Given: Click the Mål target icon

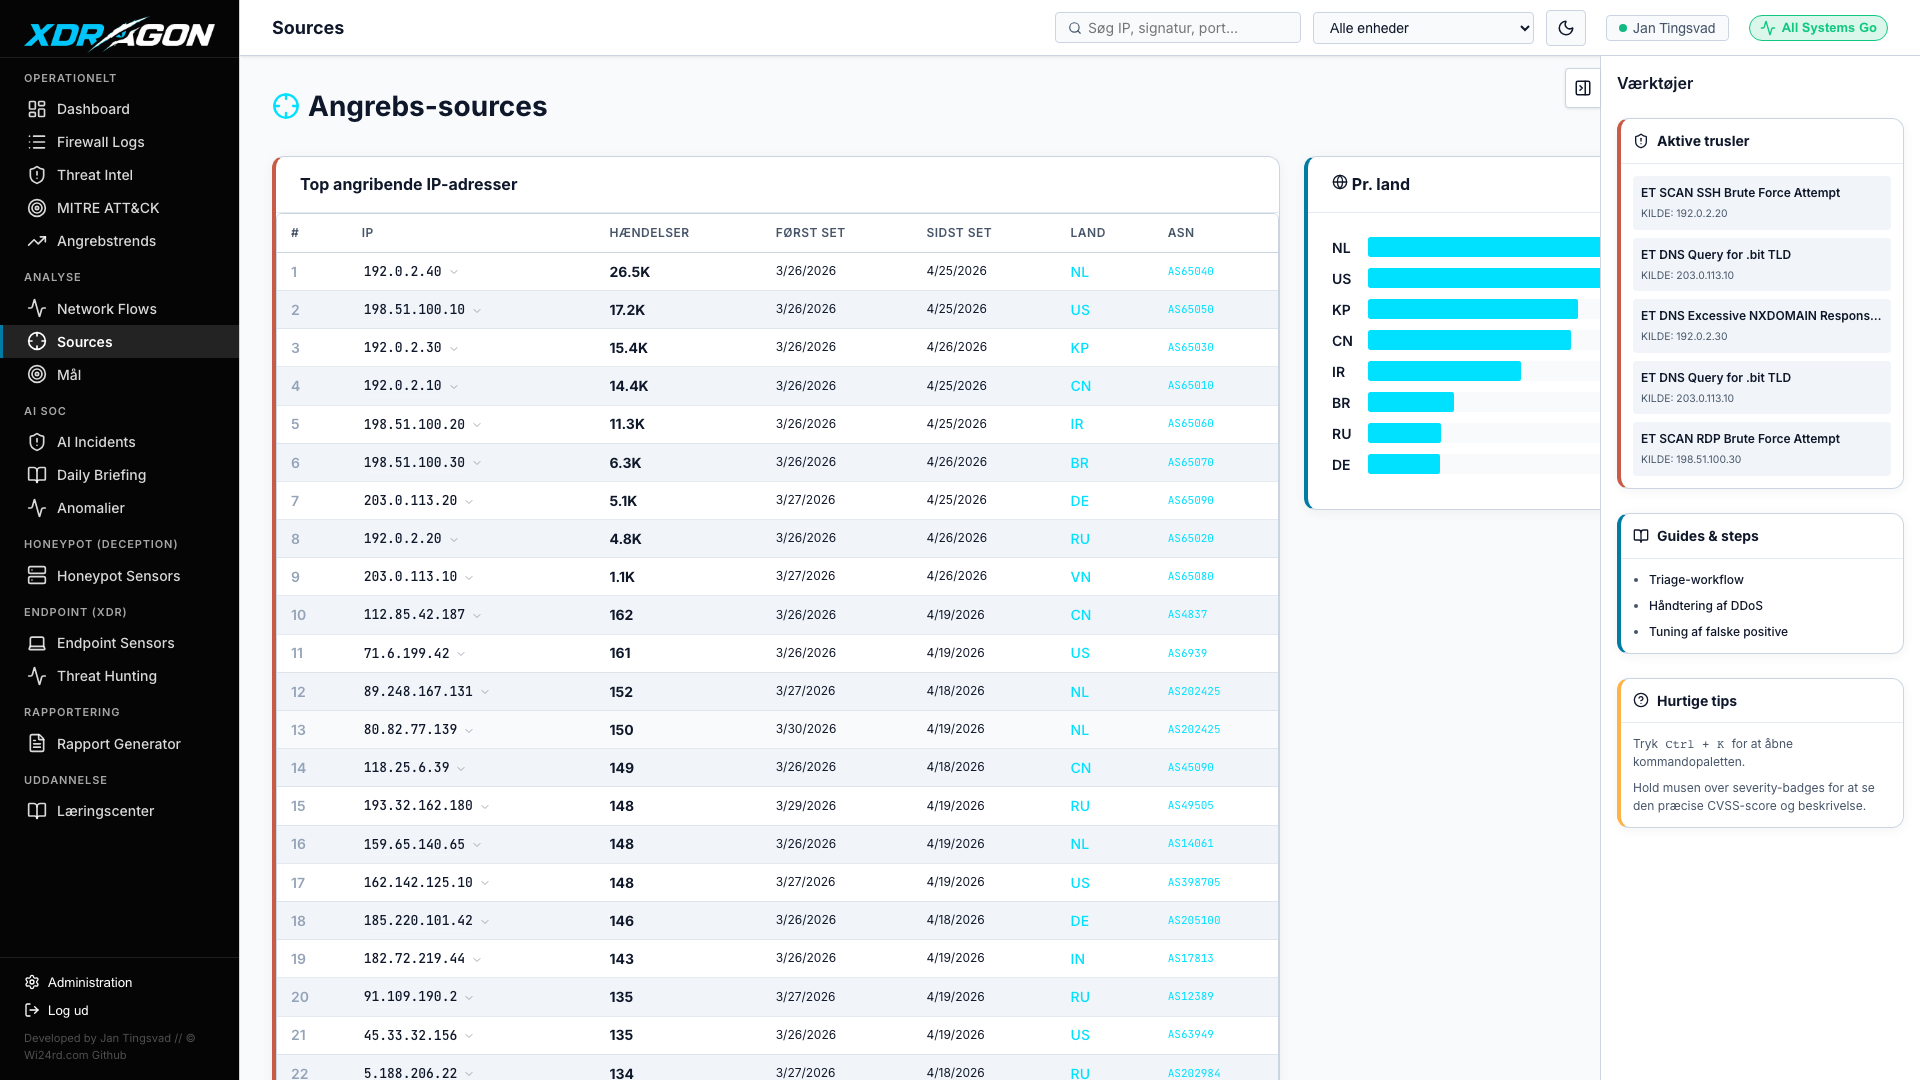Looking at the screenshot, I should click(37, 375).
